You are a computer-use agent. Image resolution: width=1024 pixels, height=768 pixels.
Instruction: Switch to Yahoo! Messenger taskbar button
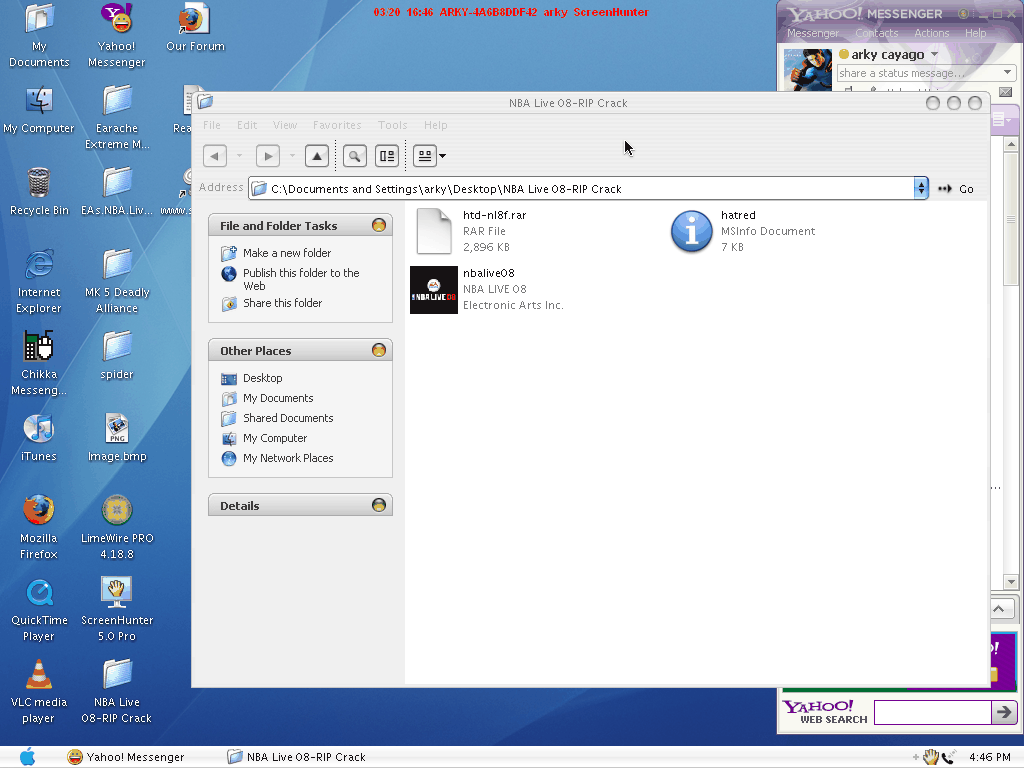point(127,757)
